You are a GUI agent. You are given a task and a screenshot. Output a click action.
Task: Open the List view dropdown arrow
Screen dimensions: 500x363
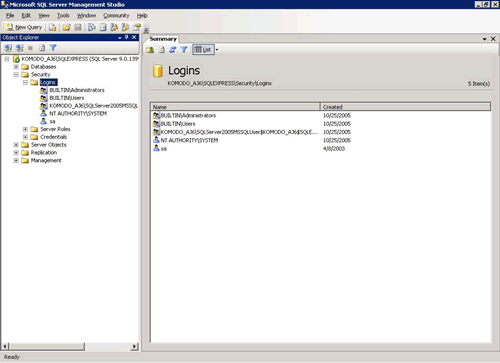pyautogui.click(x=217, y=50)
